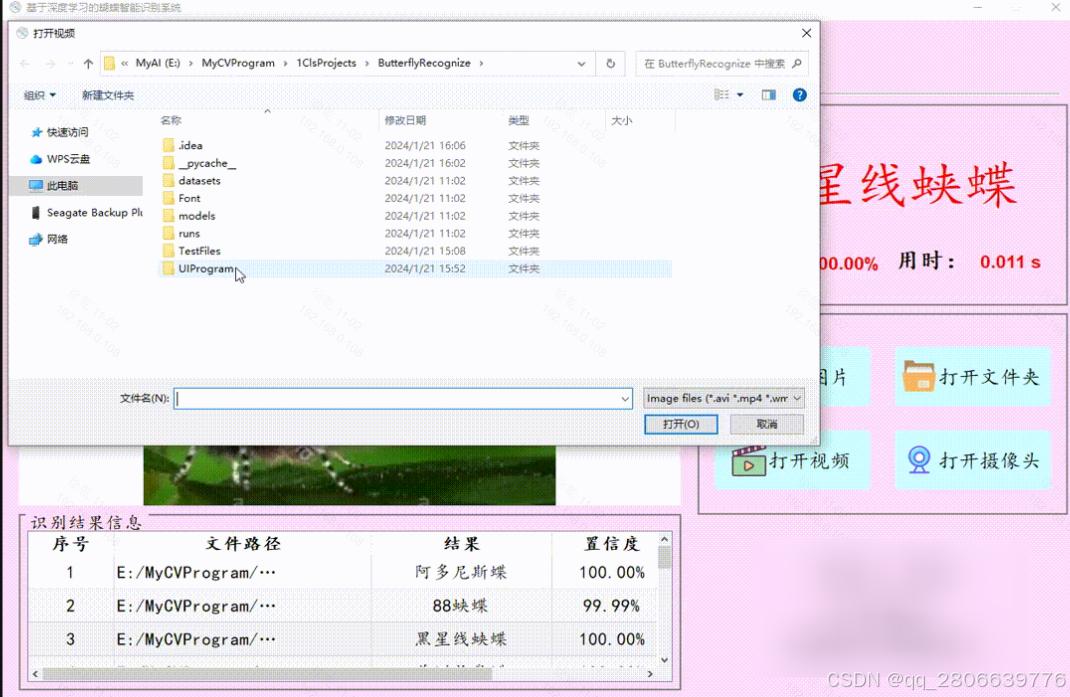This screenshot has height=697, width=1070.
Task: Expand the filename combo box dropdown
Action: coord(624,399)
